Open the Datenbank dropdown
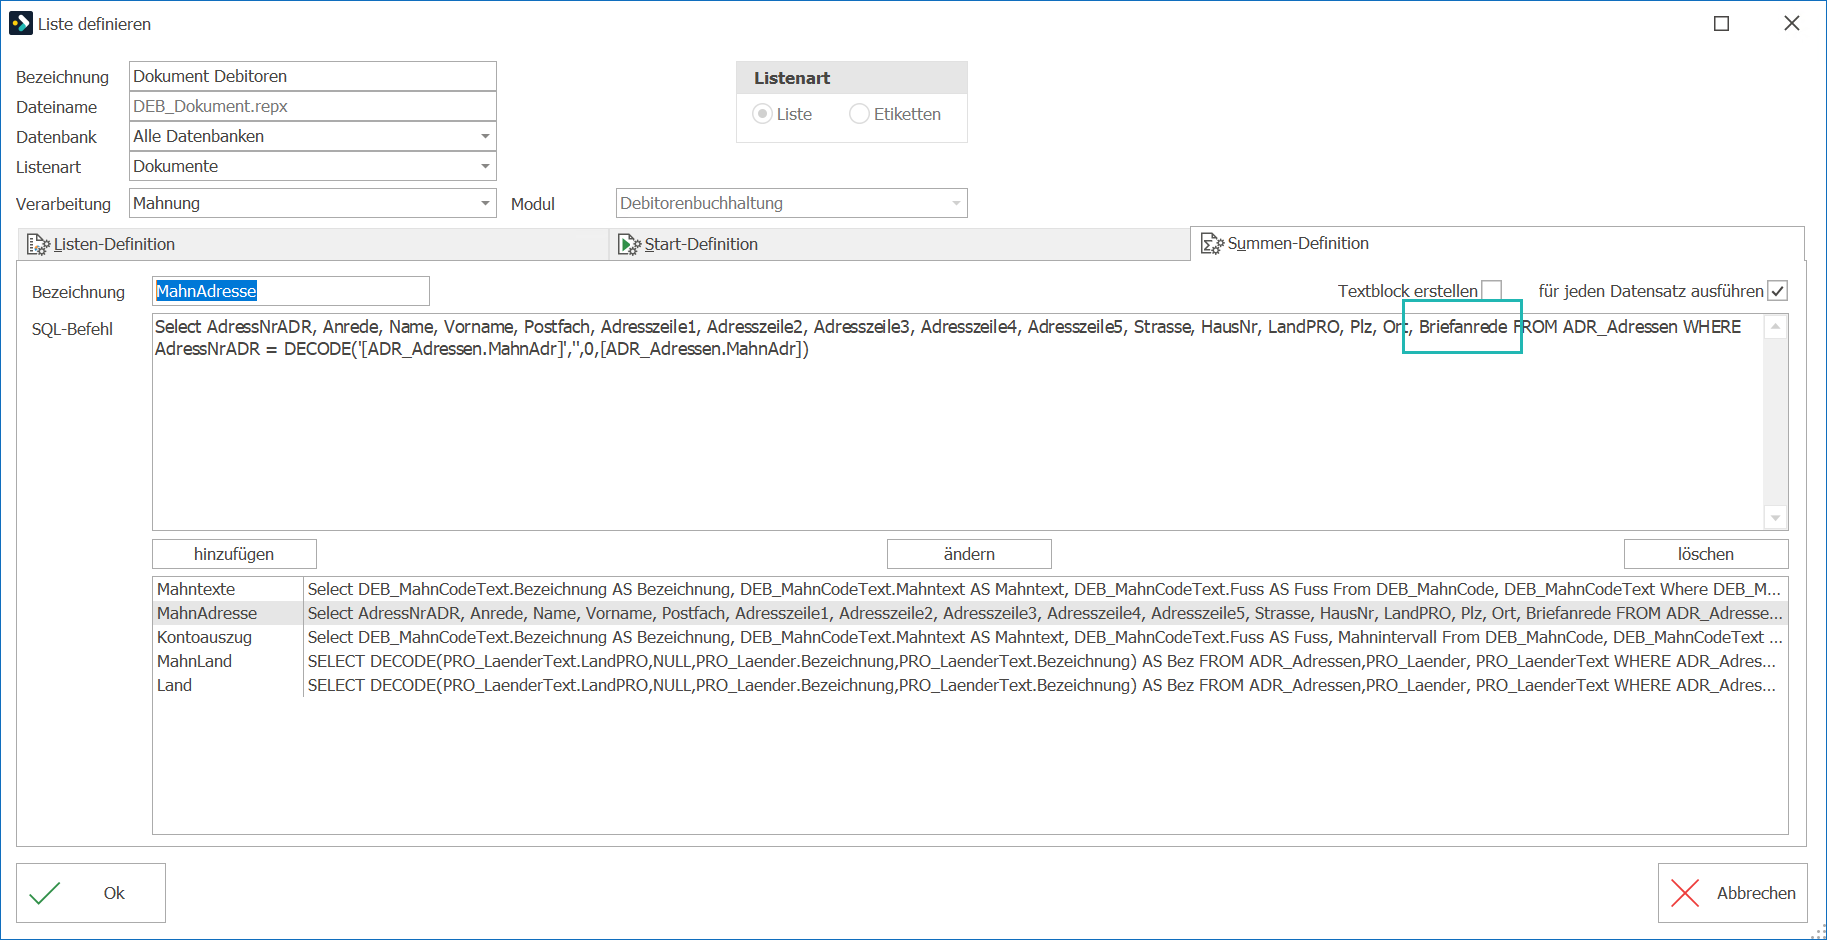The image size is (1827, 940). click(485, 136)
